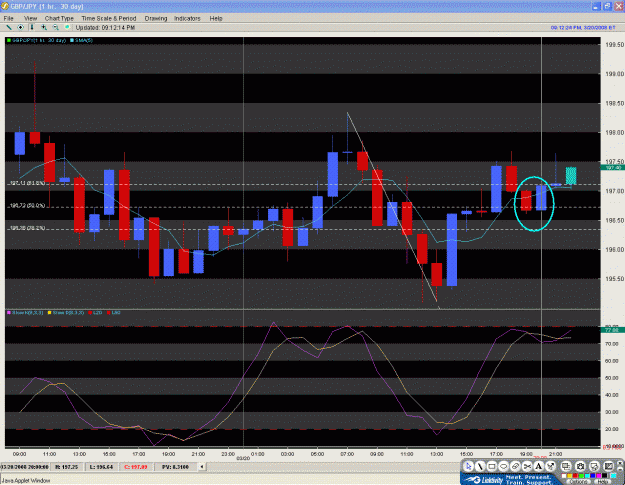Screen dimensions: 625x485
Task: Click the whiteboard annotate screen icon
Action: [595, 466]
